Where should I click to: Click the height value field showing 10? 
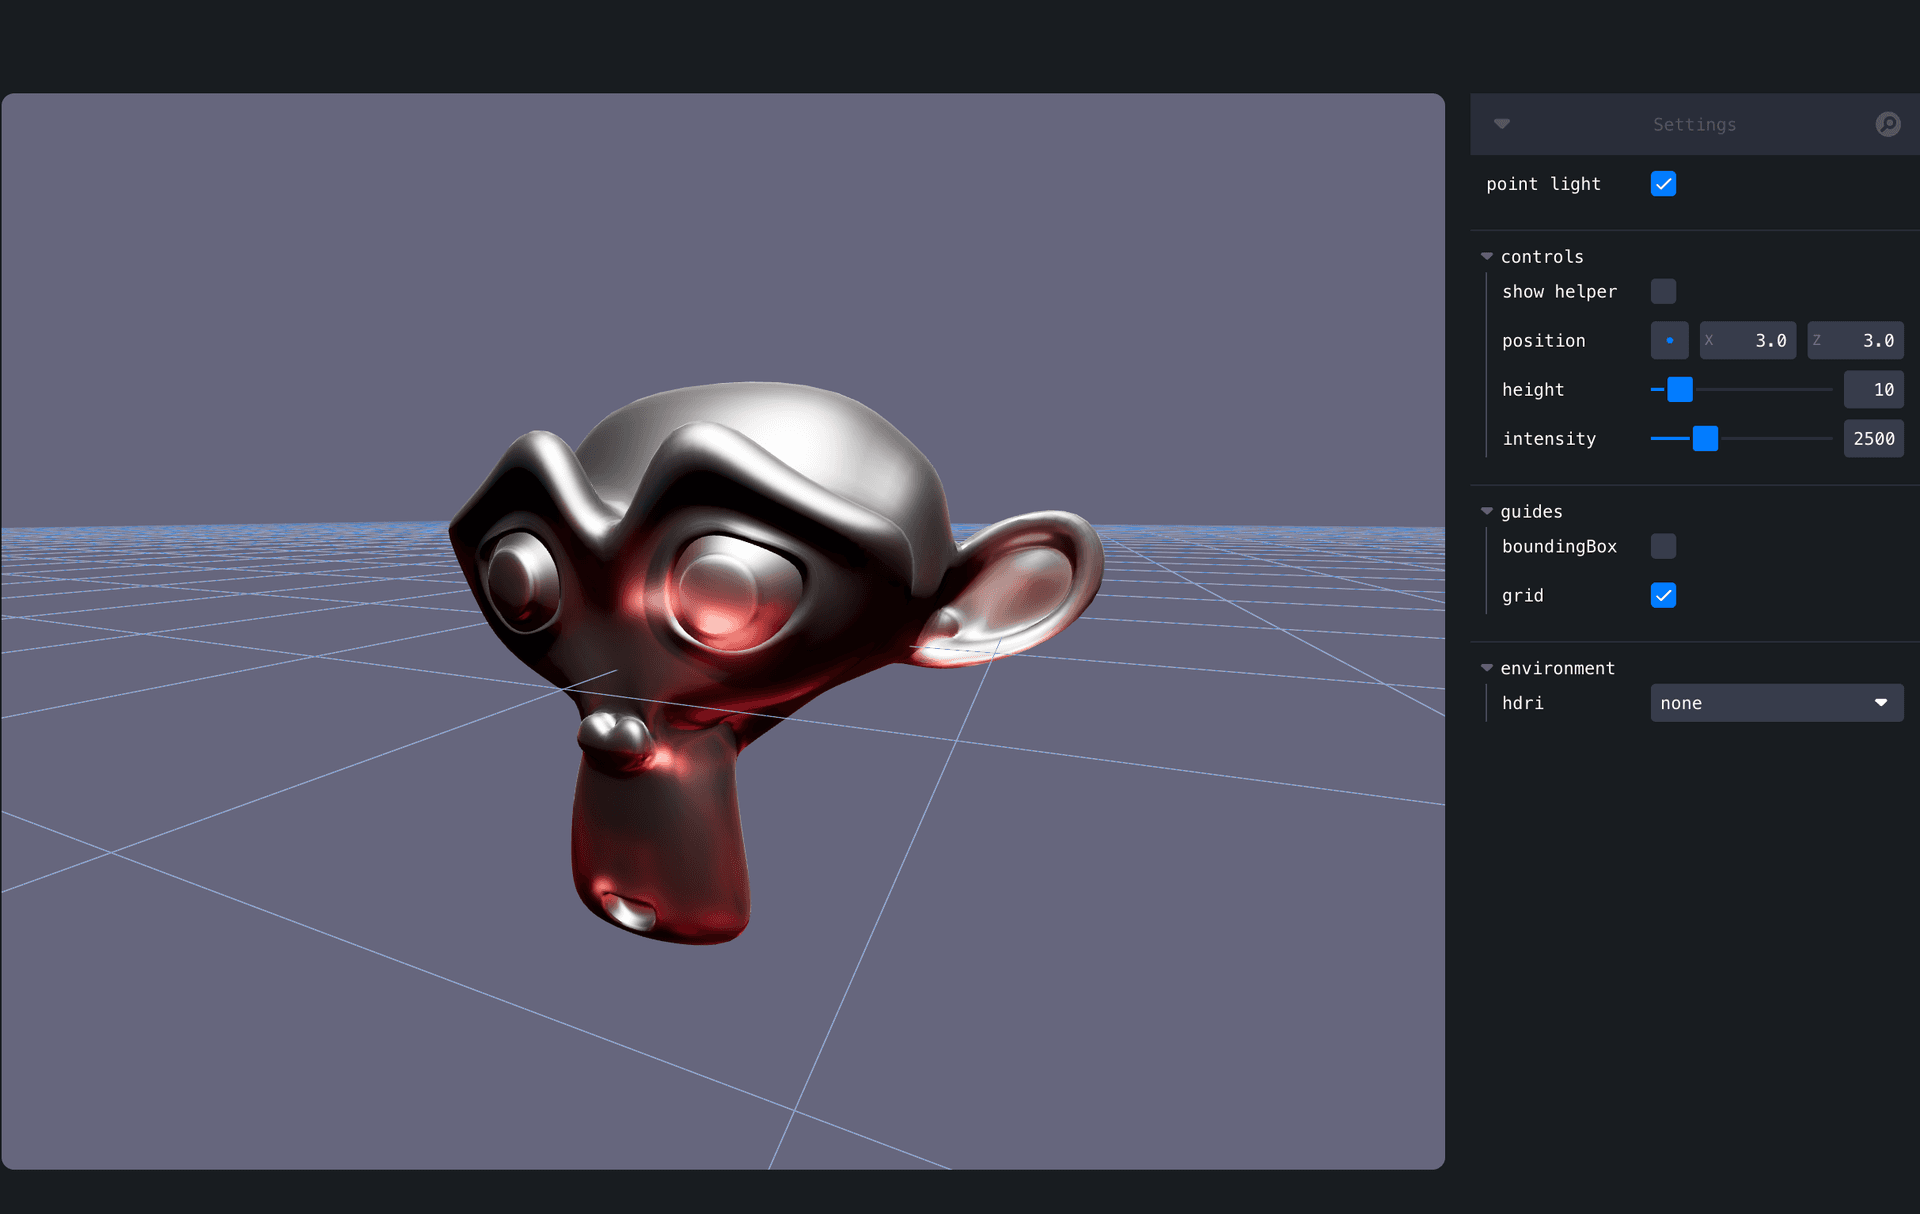[x=1874, y=389]
